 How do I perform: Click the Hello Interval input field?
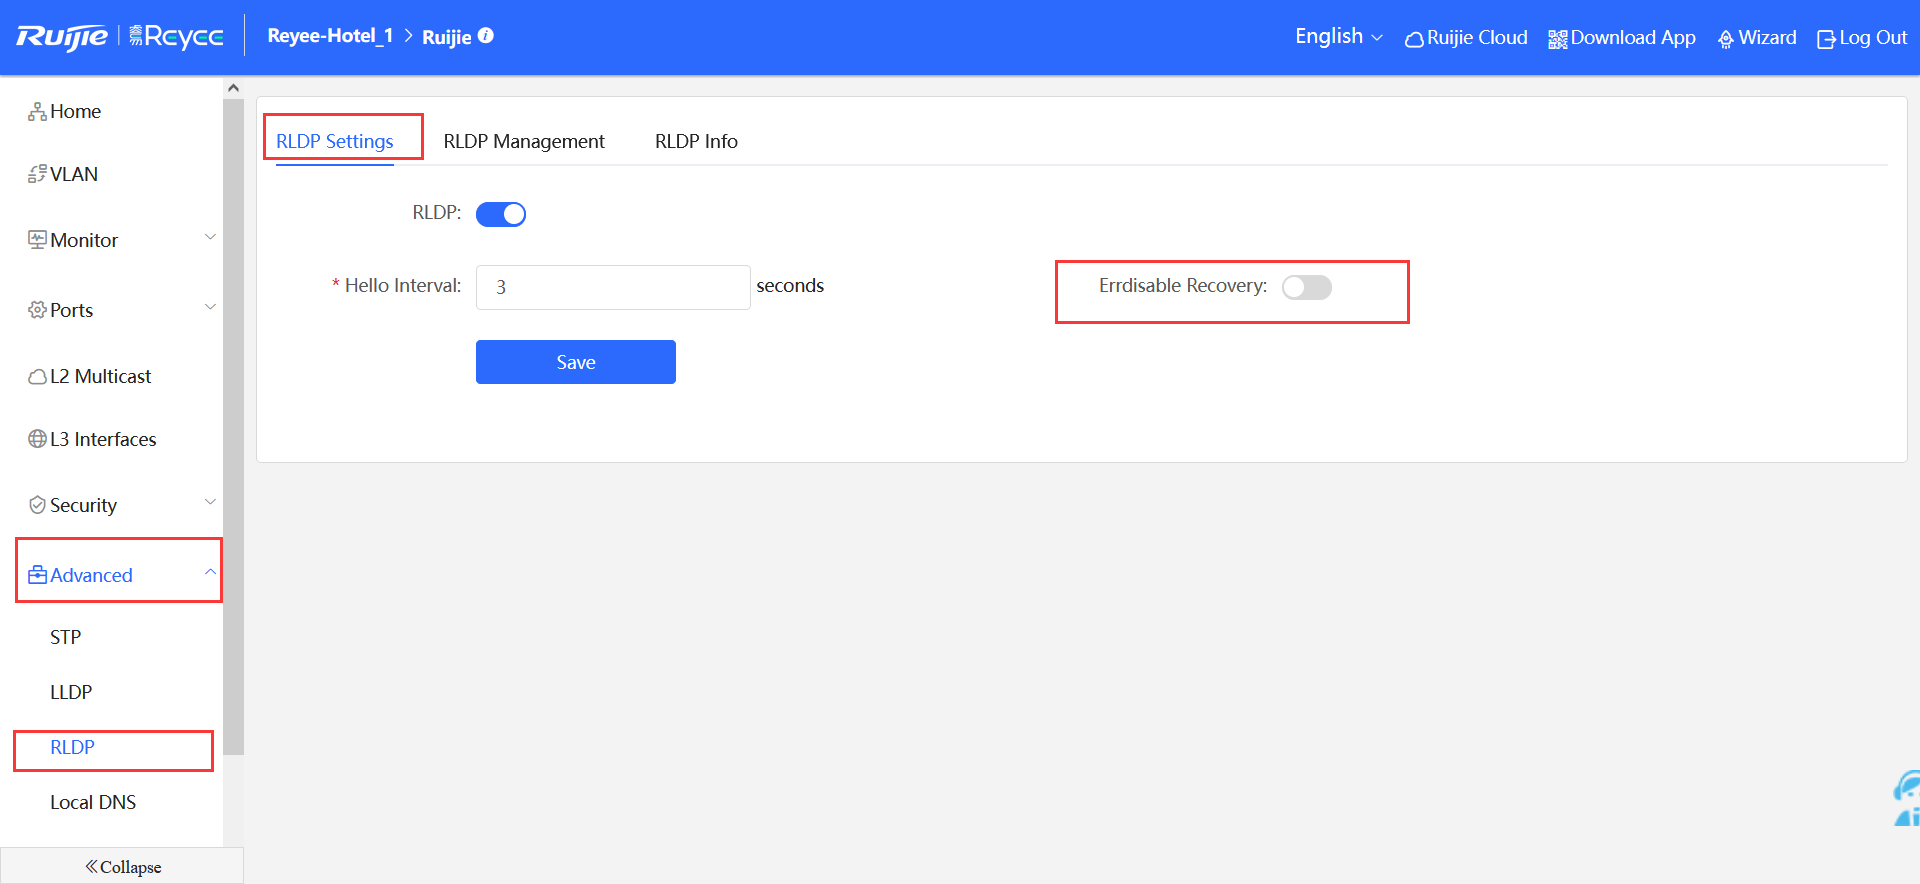[612, 287]
